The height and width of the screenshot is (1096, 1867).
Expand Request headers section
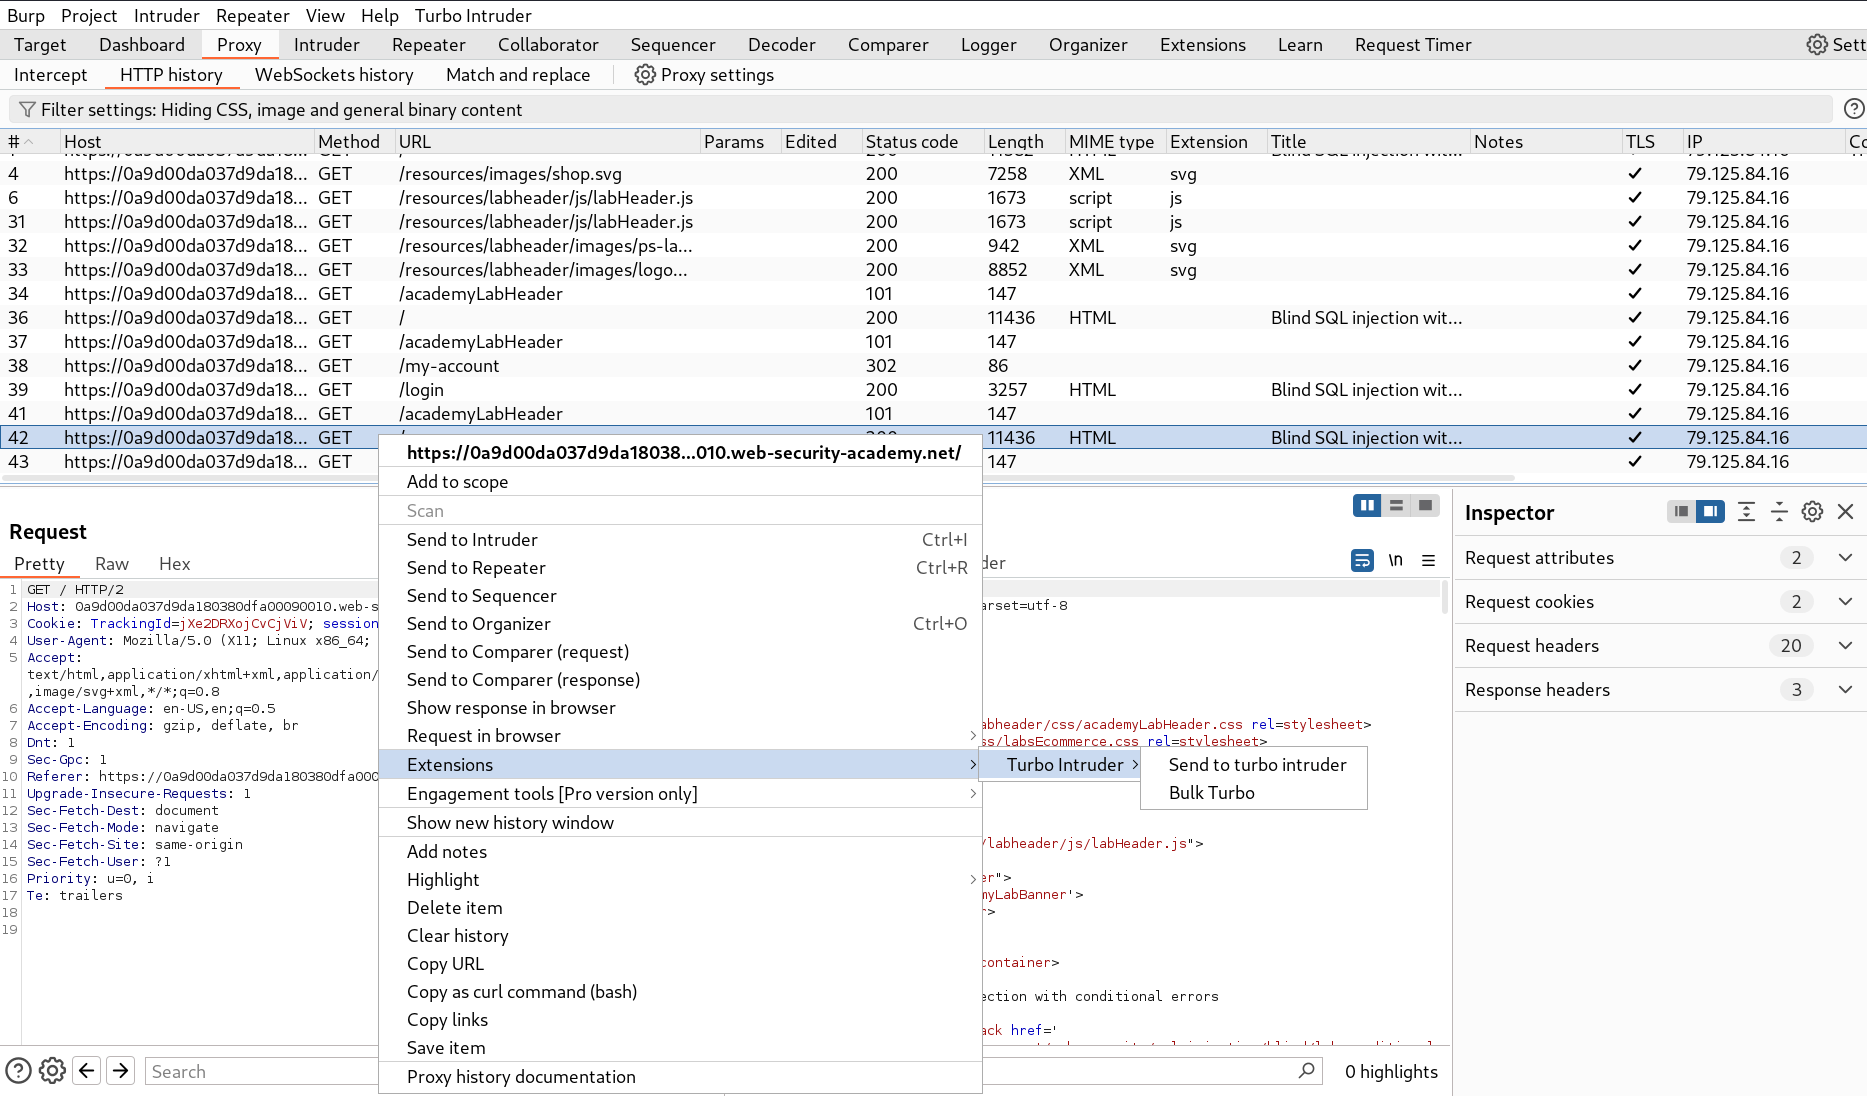click(x=1845, y=646)
